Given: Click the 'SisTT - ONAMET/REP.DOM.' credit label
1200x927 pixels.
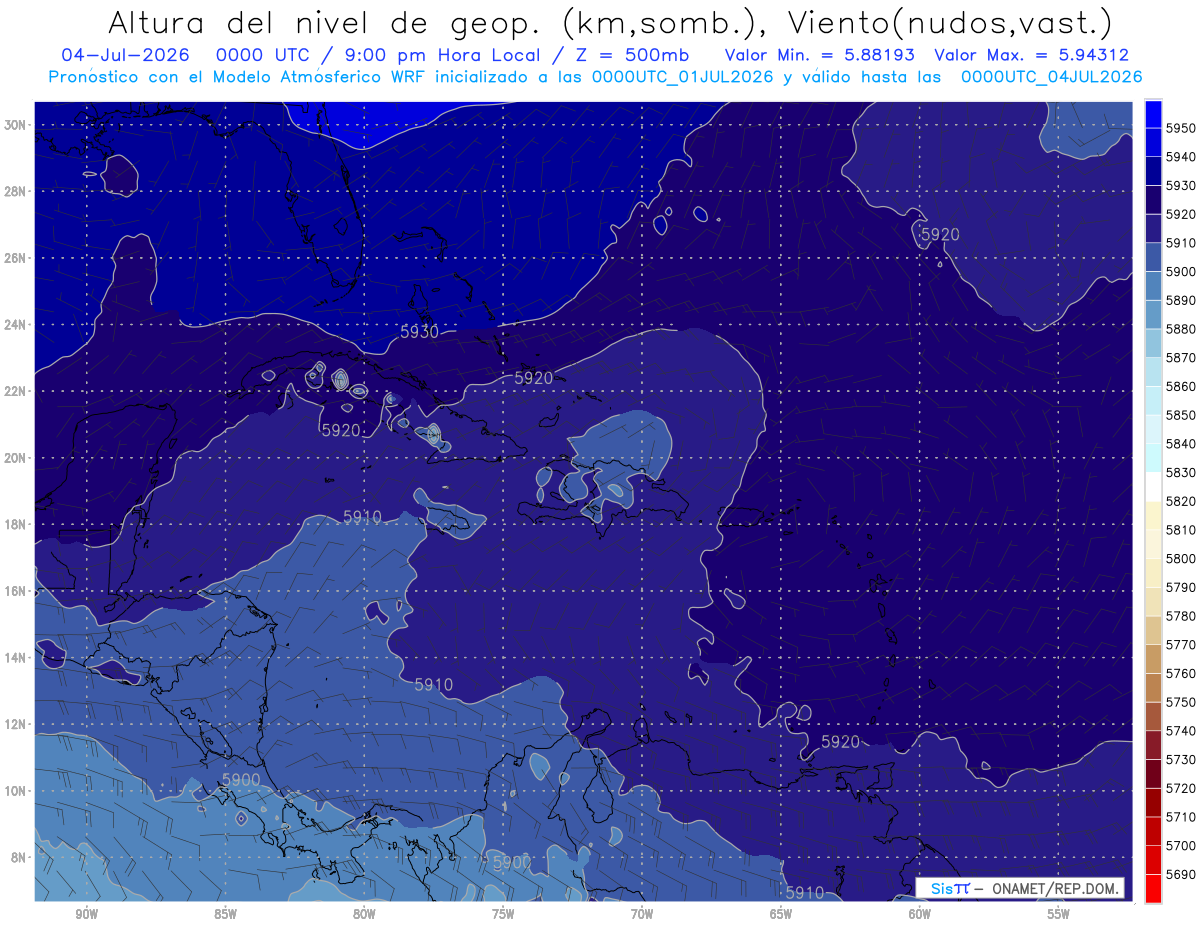Looking at the screenshot, I should click(1020, 888).
